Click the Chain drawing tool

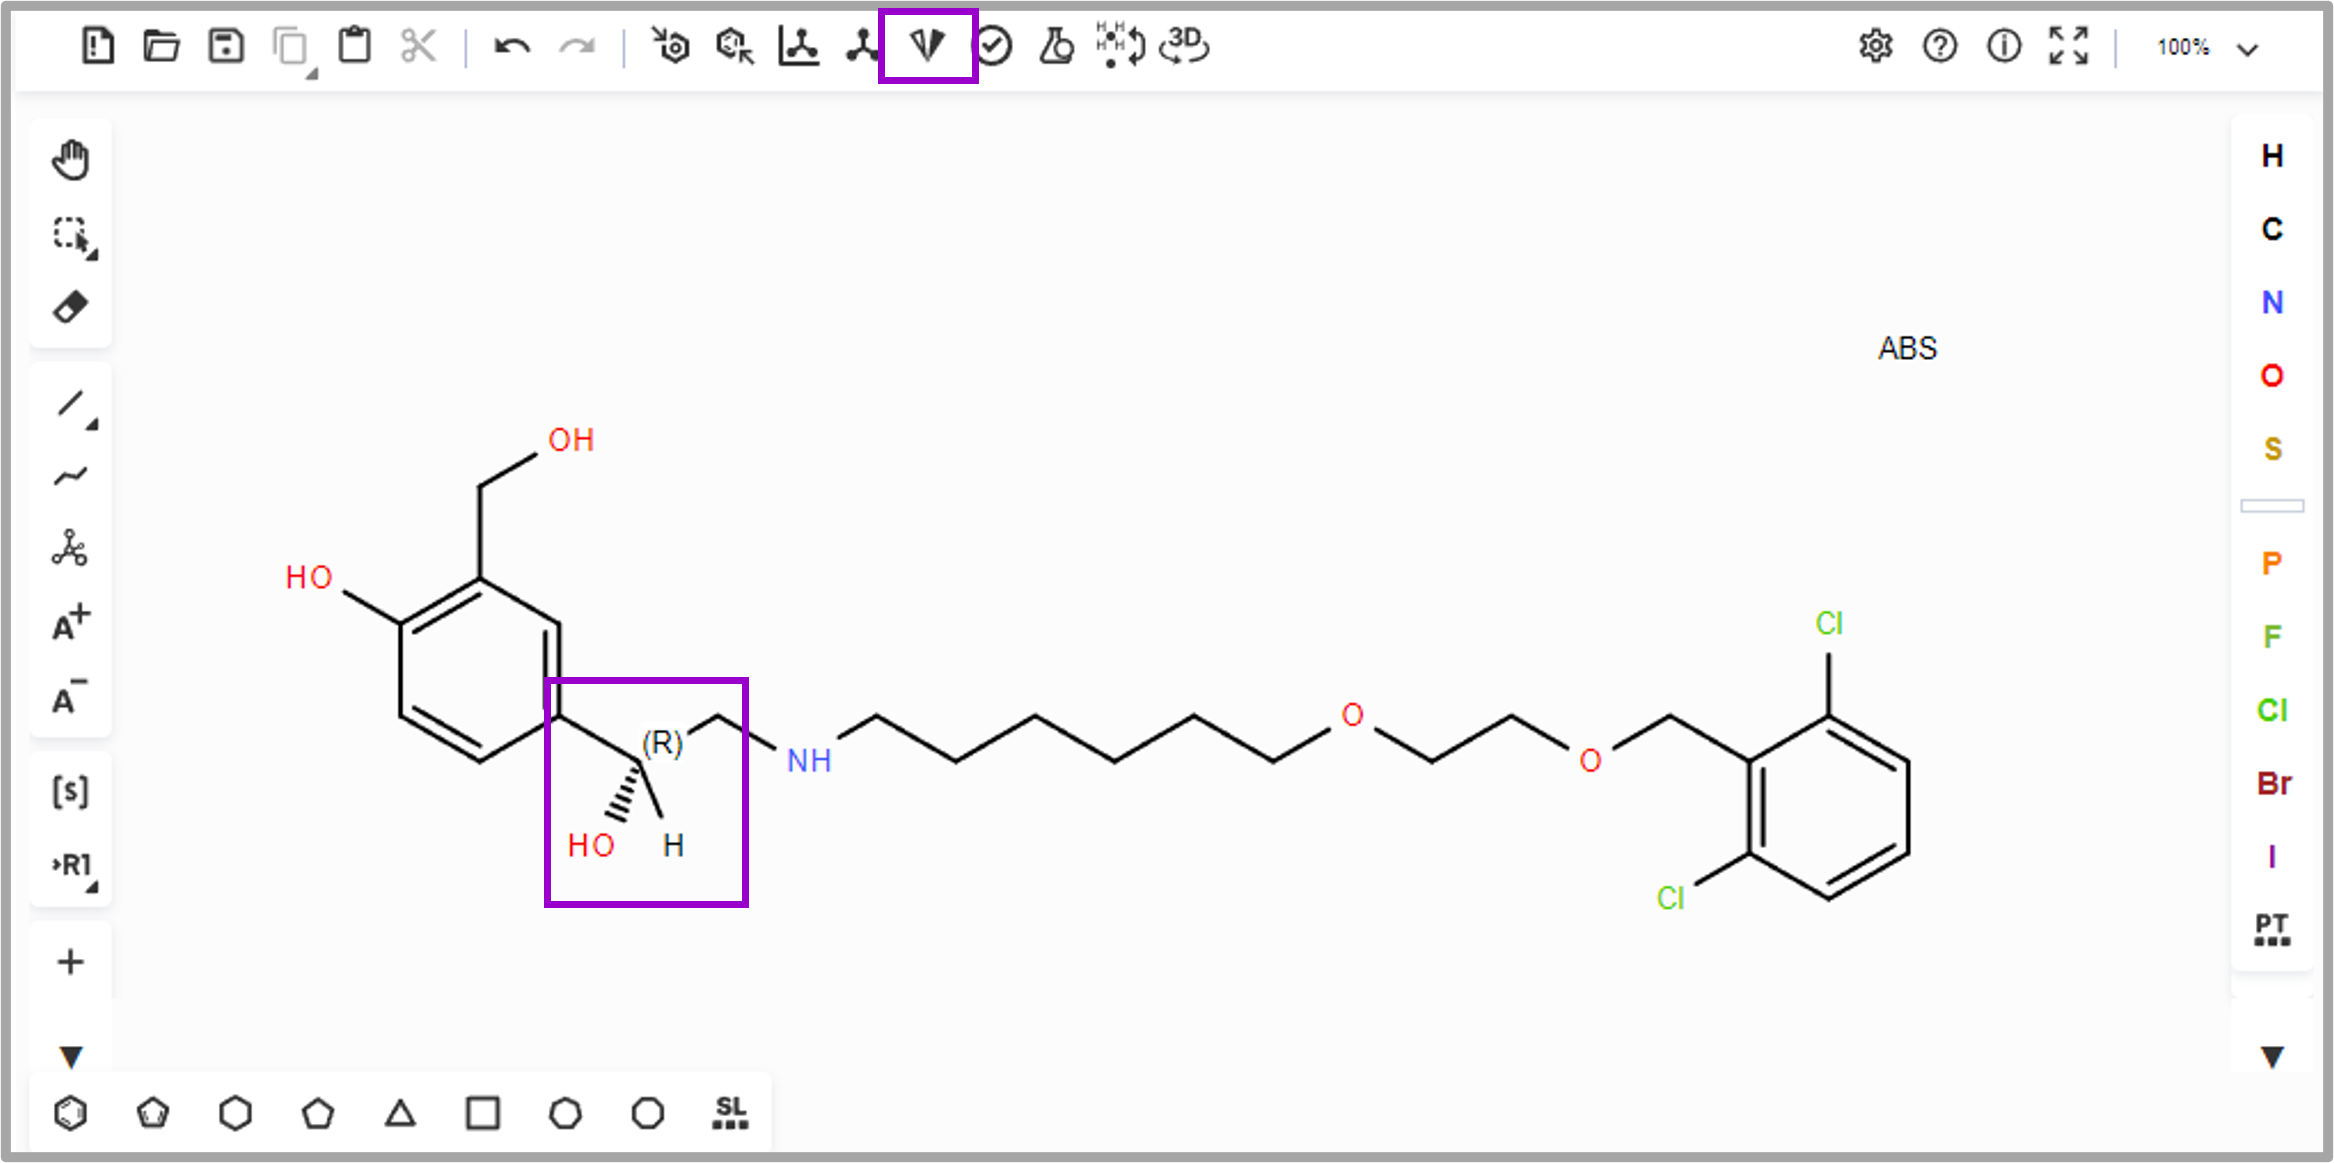tap(70, 476)
